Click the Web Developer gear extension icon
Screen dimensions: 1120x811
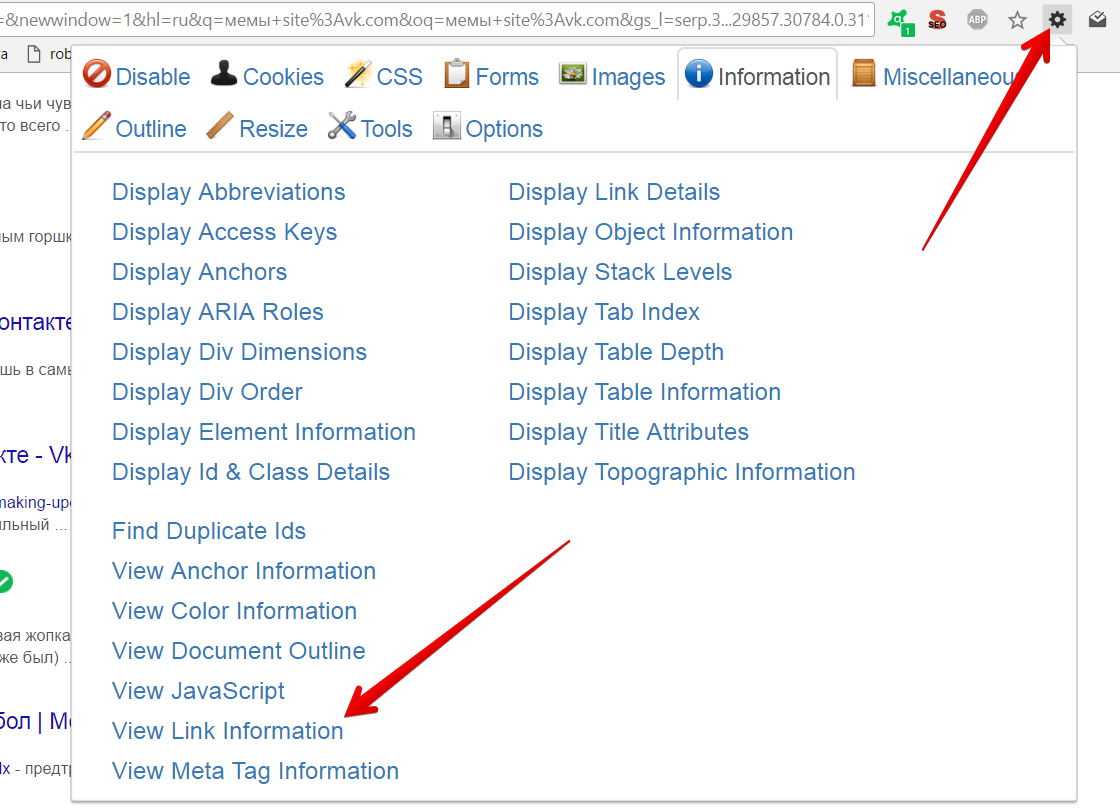[1057, 19]
